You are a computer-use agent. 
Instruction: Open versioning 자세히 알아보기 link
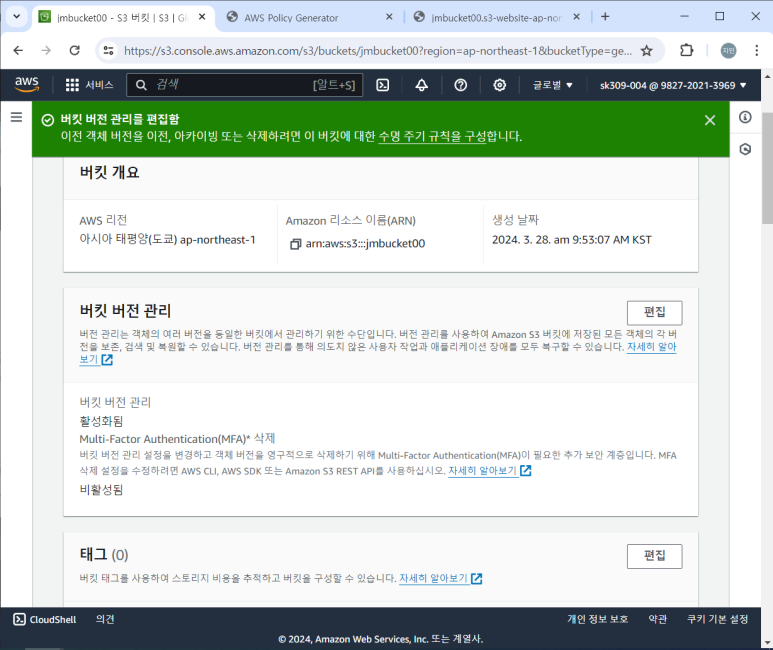(x=651, y=347)
